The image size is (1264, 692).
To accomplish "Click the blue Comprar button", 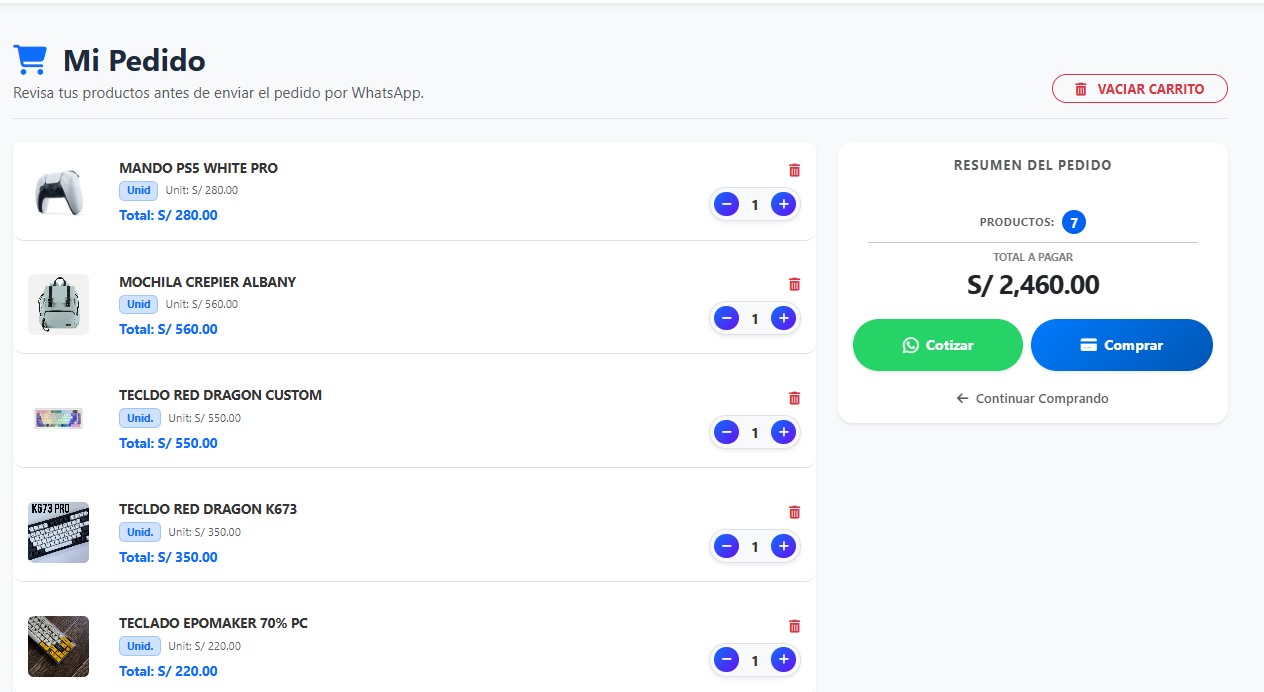I will (x=1121, y=345).
